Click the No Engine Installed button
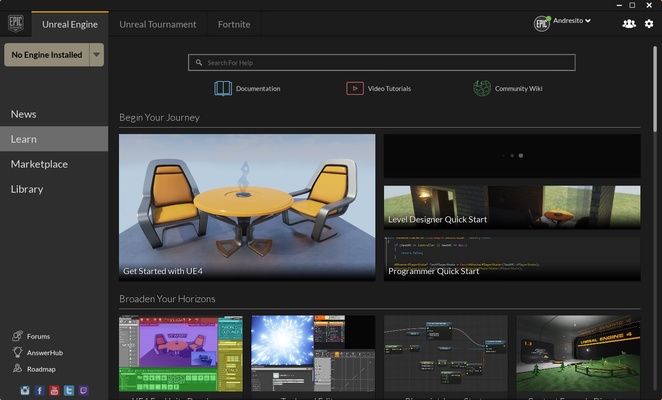The height and width of the screenshot is (400, 662). pyautogui.click(x=47, y=54)
